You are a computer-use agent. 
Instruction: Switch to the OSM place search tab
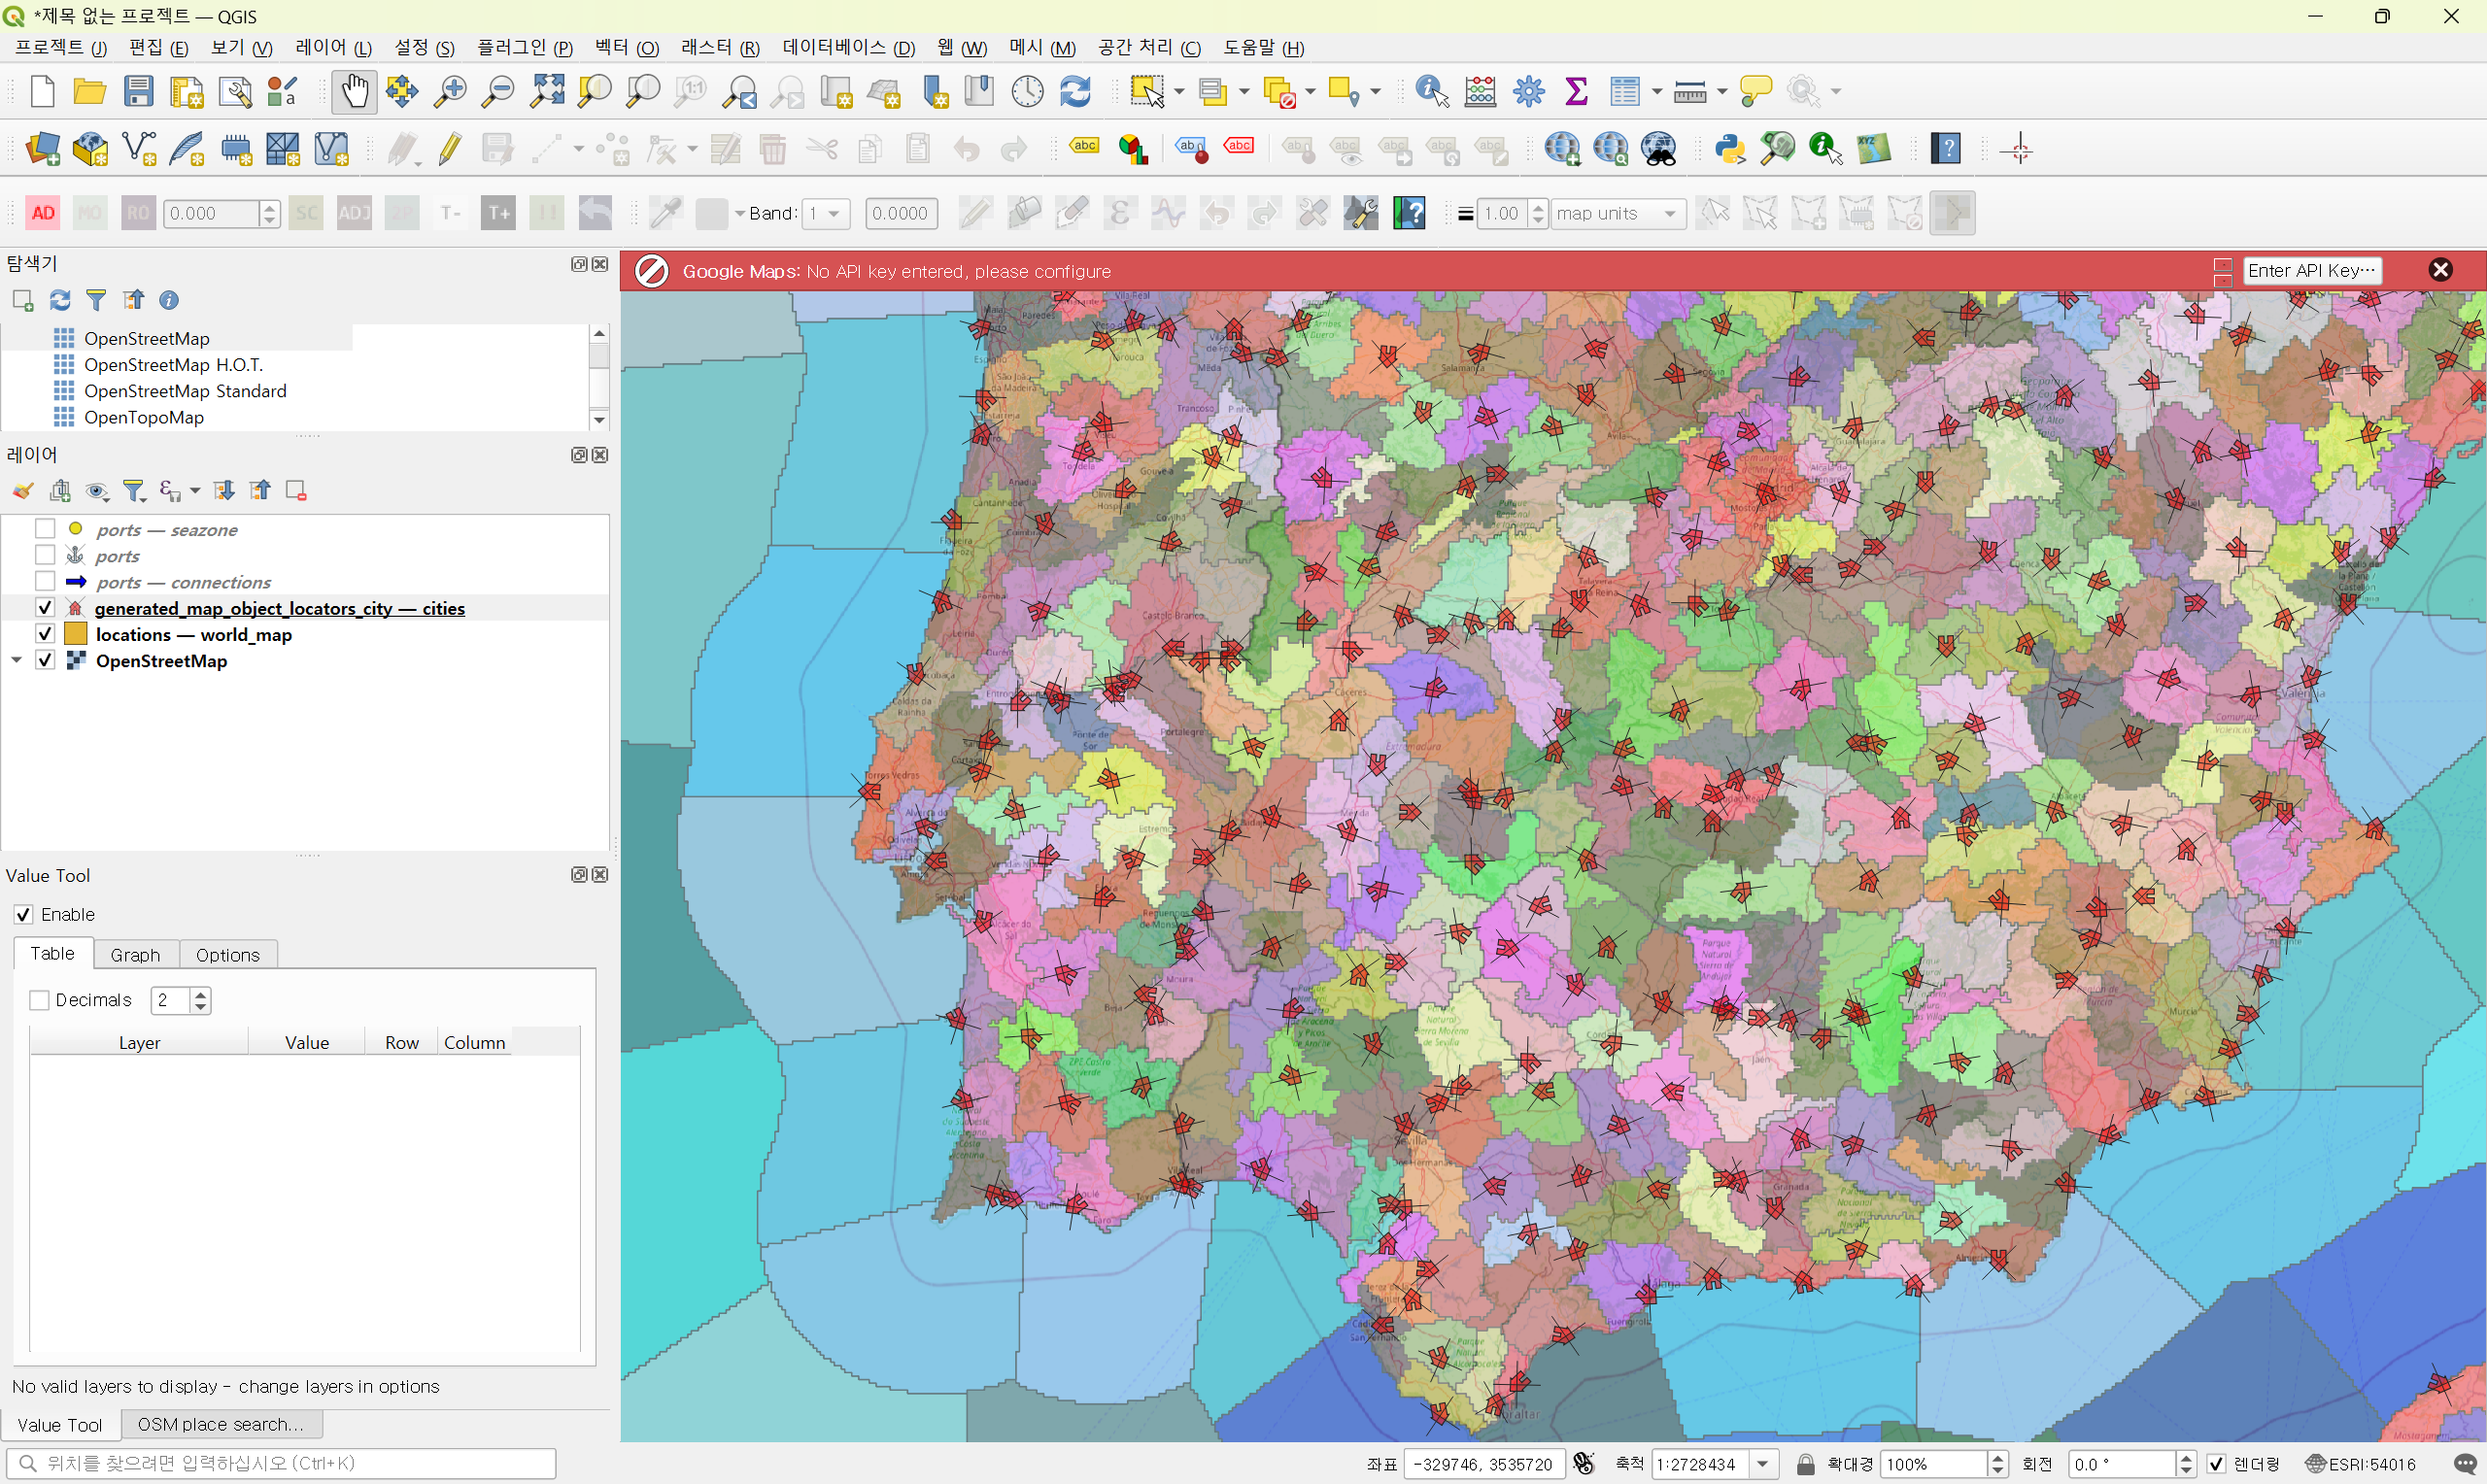(221, 1424)
